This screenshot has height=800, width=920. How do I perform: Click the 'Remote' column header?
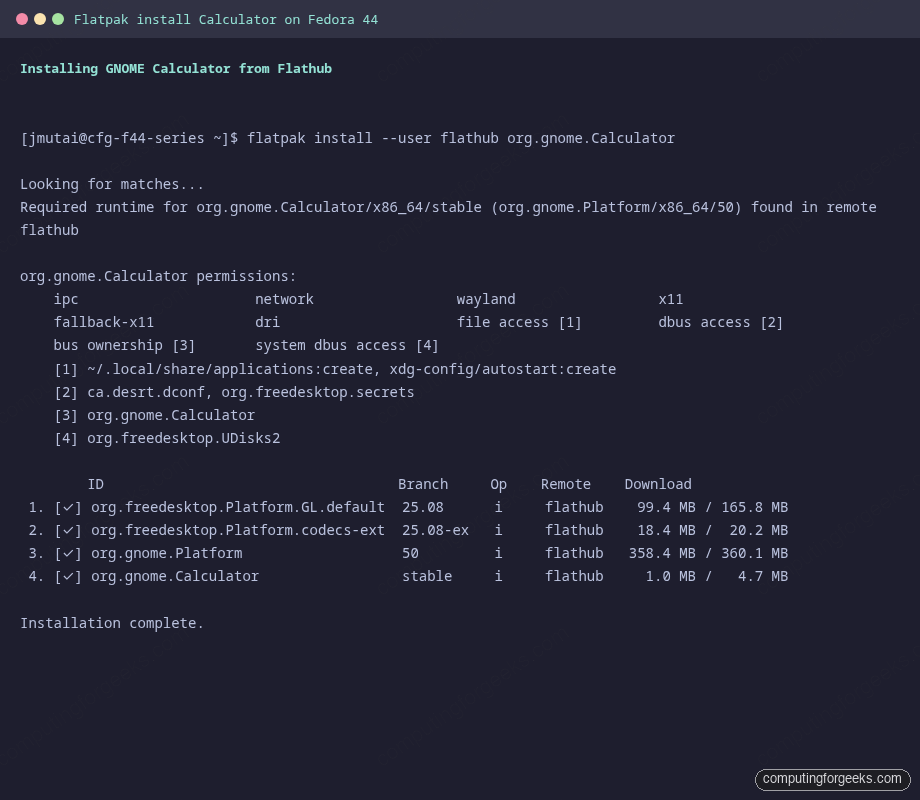[566, 484]
